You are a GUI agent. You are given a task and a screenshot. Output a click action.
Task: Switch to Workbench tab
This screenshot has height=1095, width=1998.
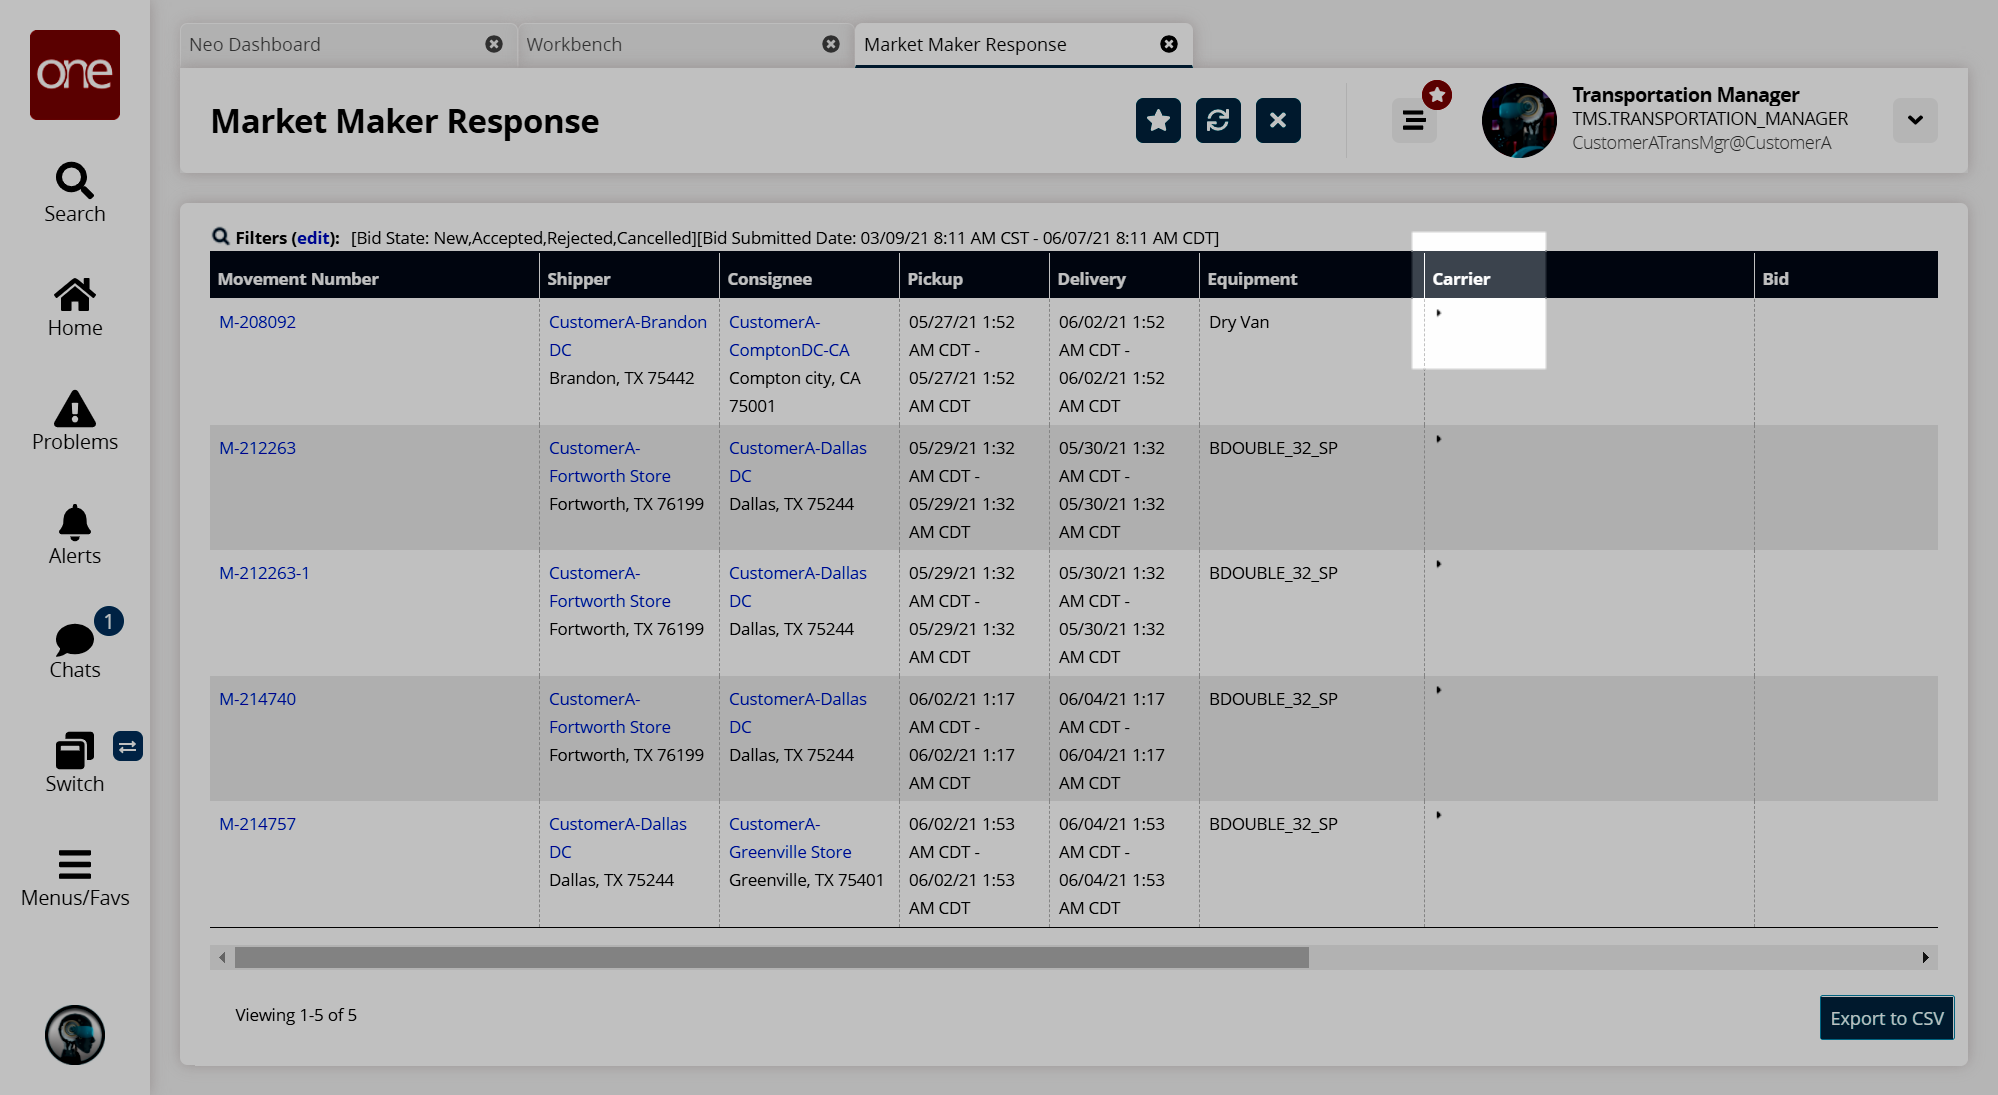[574, 44]
